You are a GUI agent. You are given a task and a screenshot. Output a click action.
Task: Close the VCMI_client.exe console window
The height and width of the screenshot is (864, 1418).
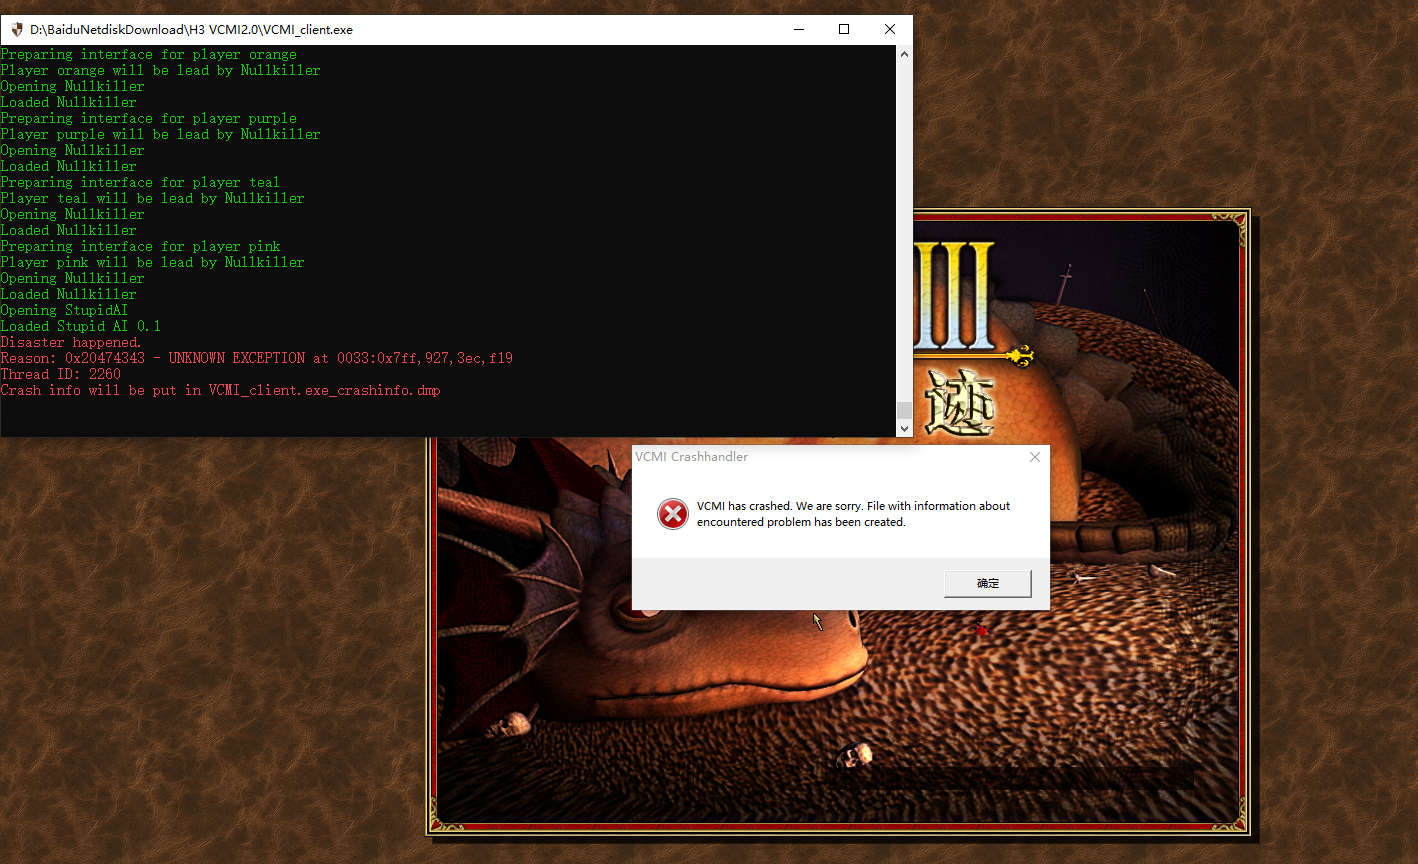pyautogui.click(x=889, y=30)
